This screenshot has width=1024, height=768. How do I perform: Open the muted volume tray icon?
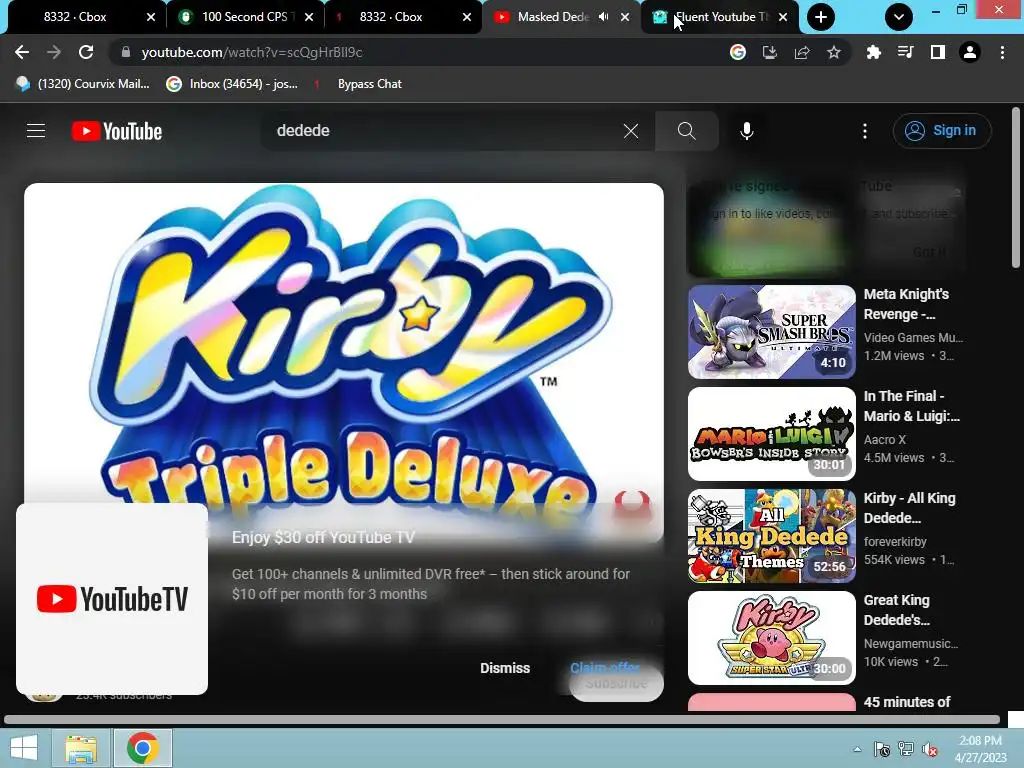coord(930,749)
